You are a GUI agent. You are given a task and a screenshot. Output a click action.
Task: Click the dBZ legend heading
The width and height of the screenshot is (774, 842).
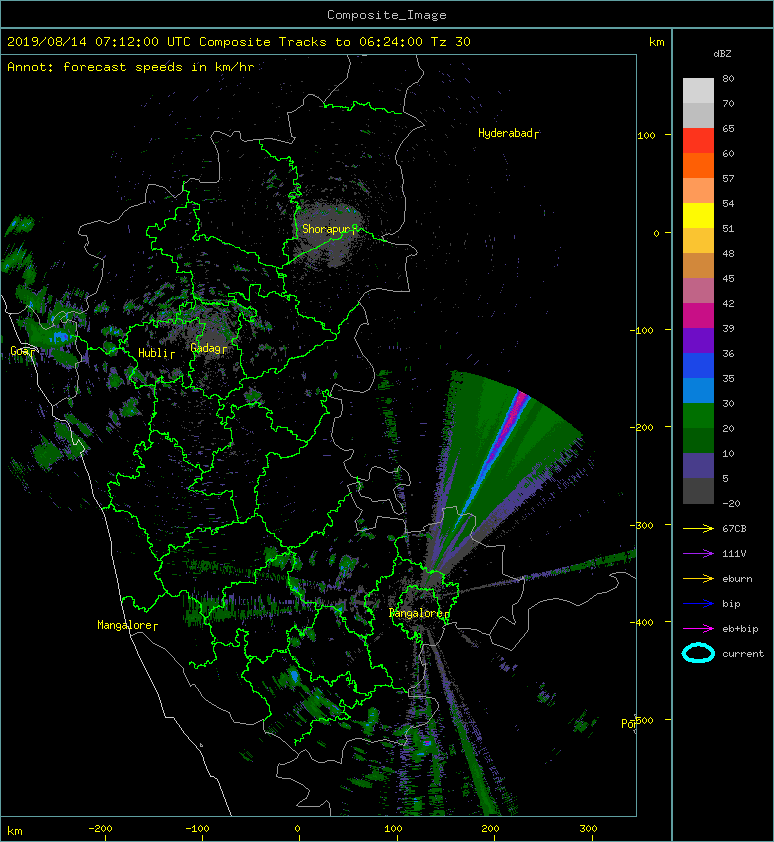click(x=722, y=54)
